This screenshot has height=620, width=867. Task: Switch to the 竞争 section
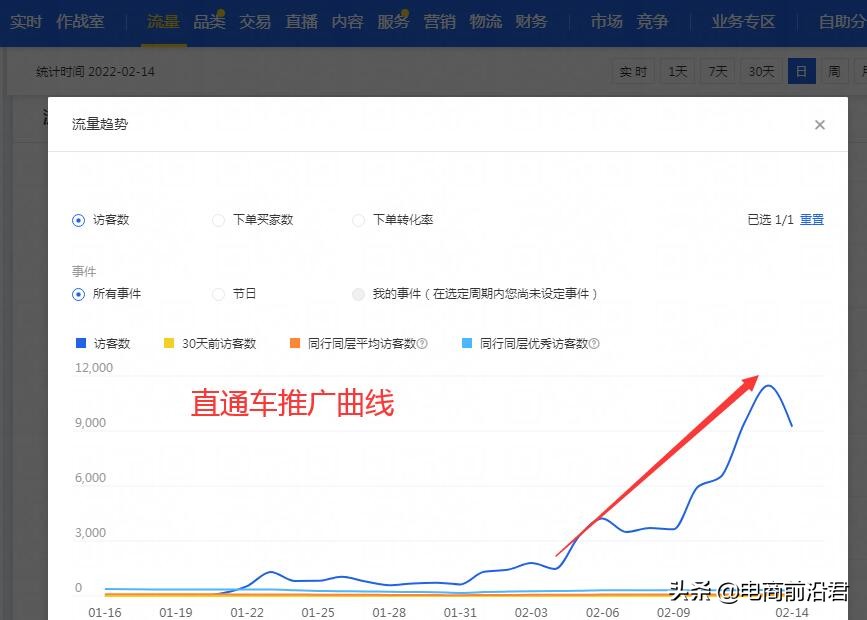[x=652, y=21]
